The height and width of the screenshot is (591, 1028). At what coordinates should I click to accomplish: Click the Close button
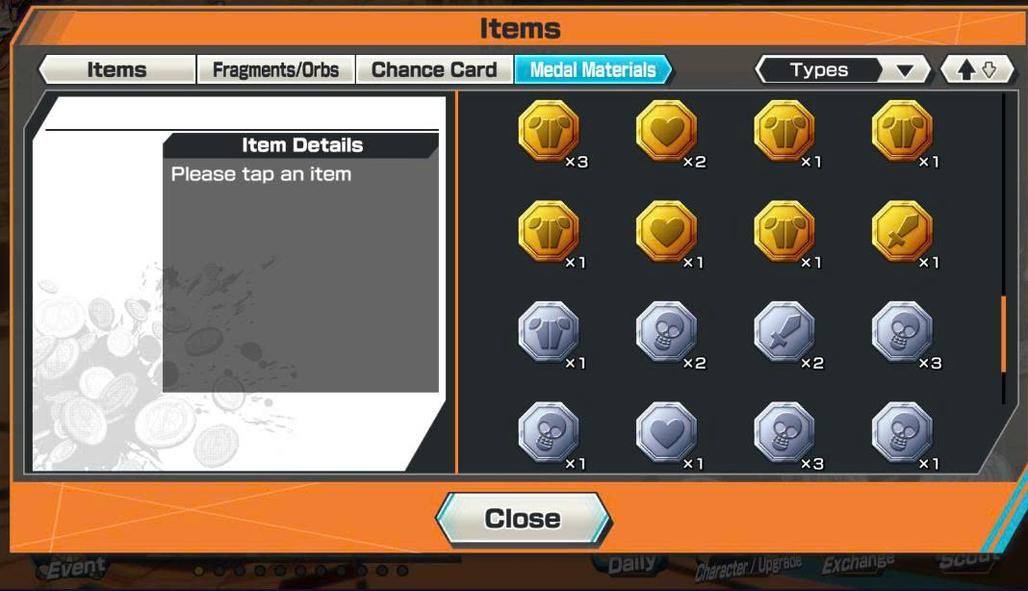[x=523, y=518]
